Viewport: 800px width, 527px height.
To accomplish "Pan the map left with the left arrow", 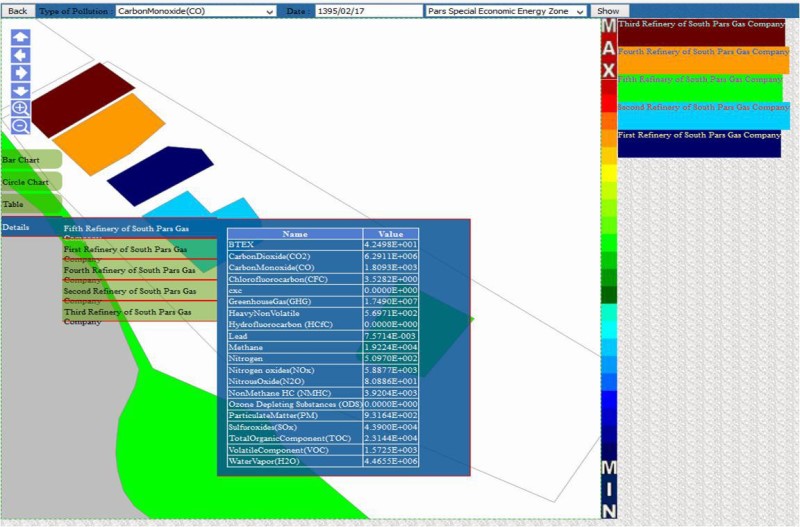I will [x=20, y=55].
